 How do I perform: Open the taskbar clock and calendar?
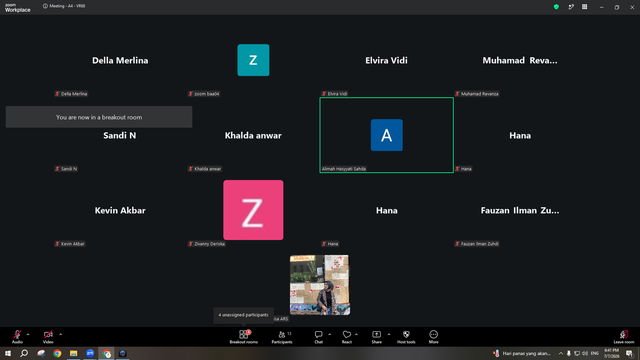click(611, 353)
